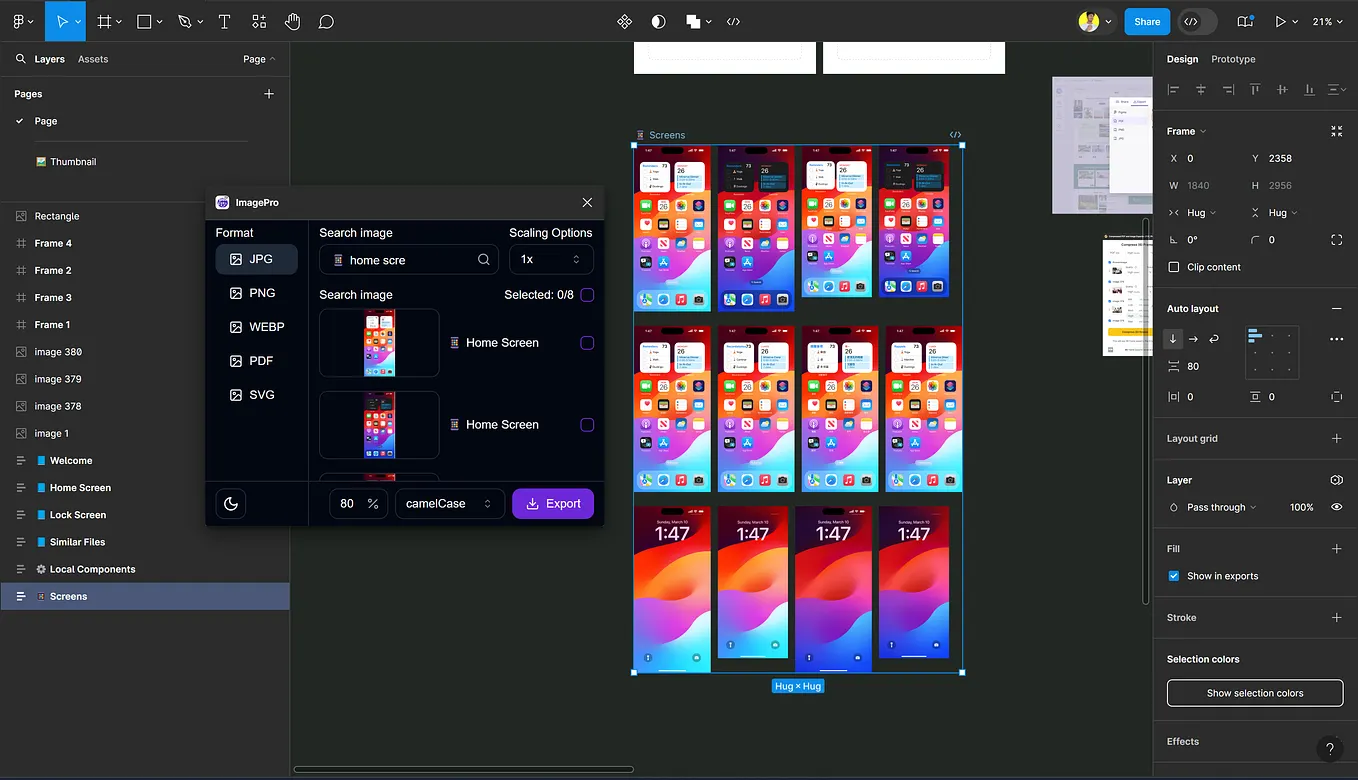Select the Pen tool

pos(184,21)
